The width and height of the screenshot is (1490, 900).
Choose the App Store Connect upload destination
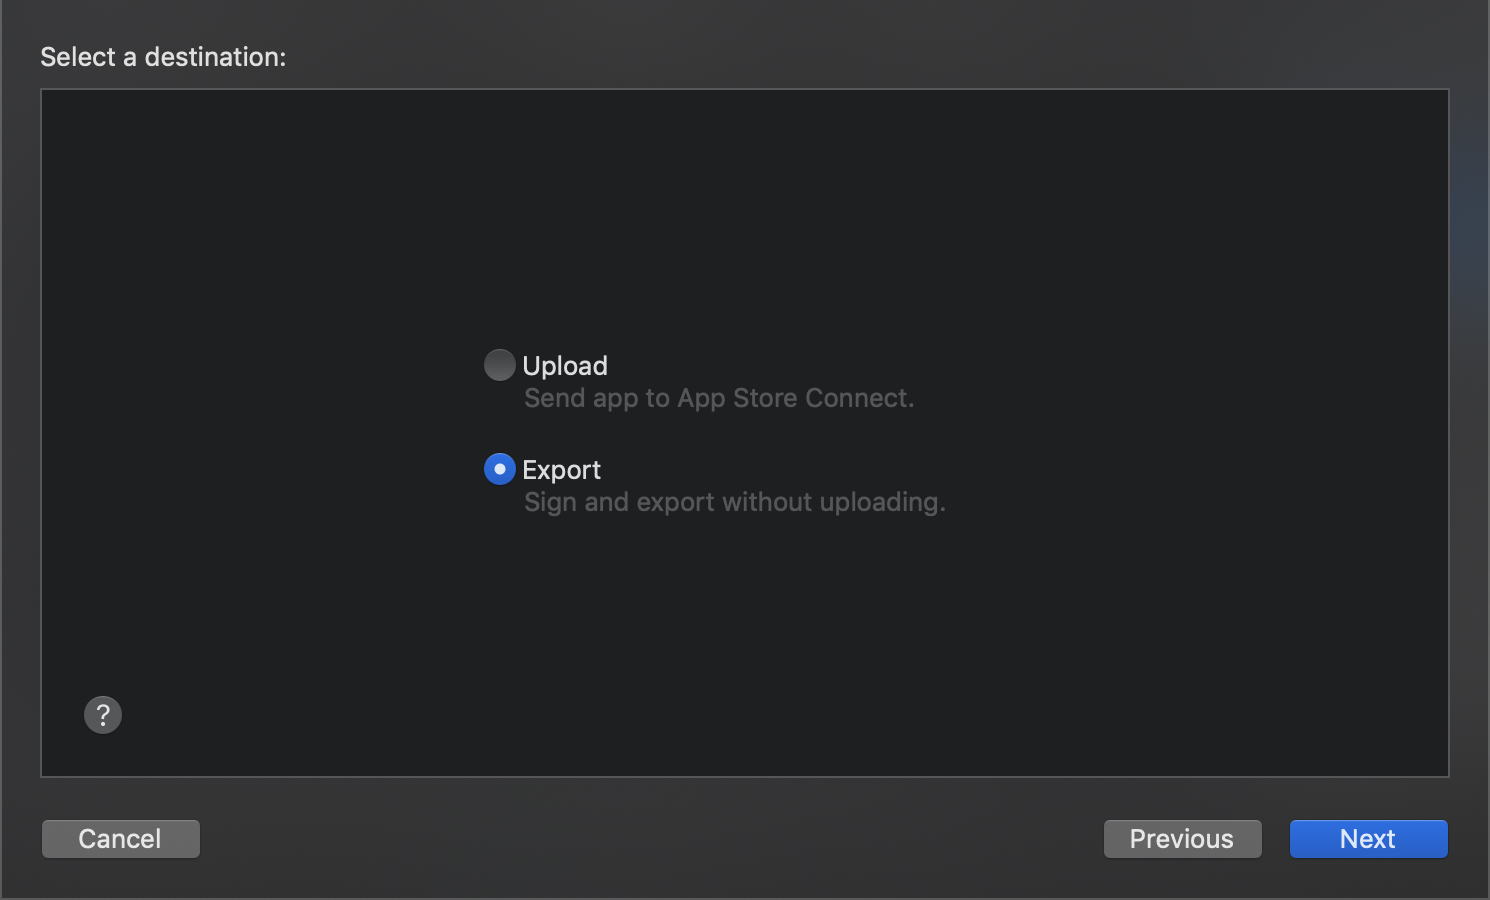click(499, 365)
